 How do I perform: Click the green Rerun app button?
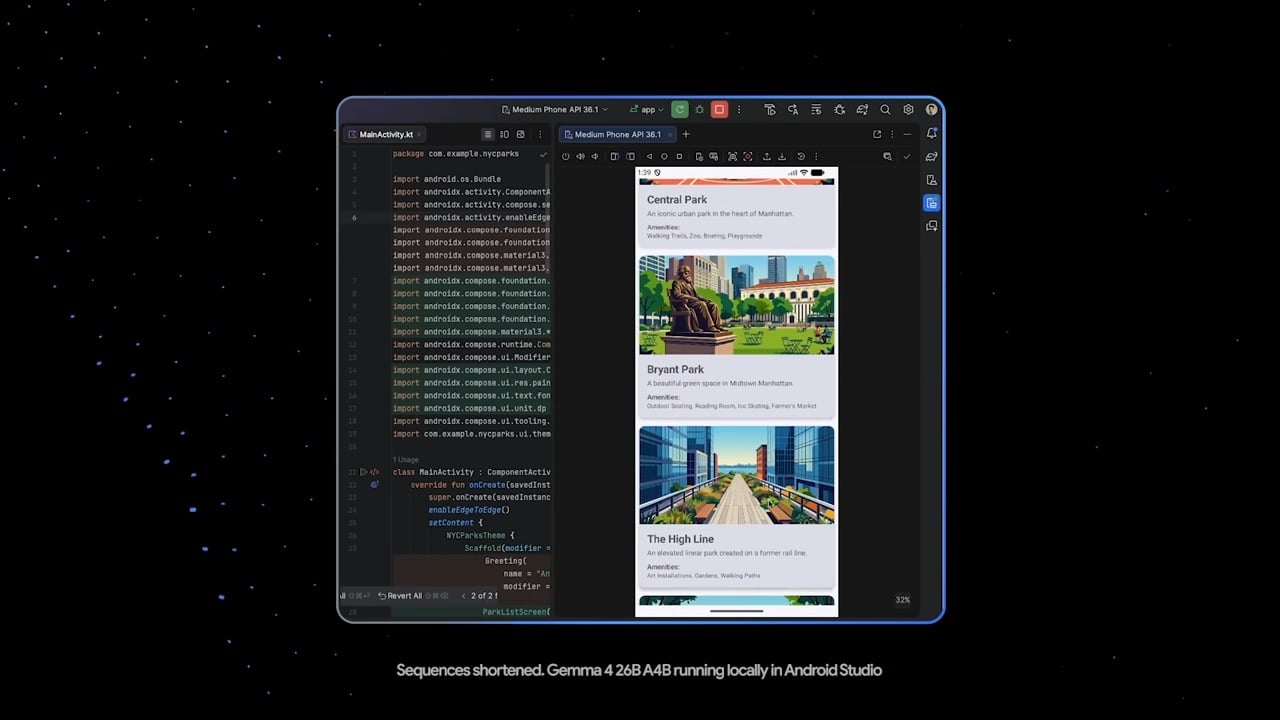[x=679, y=110]
